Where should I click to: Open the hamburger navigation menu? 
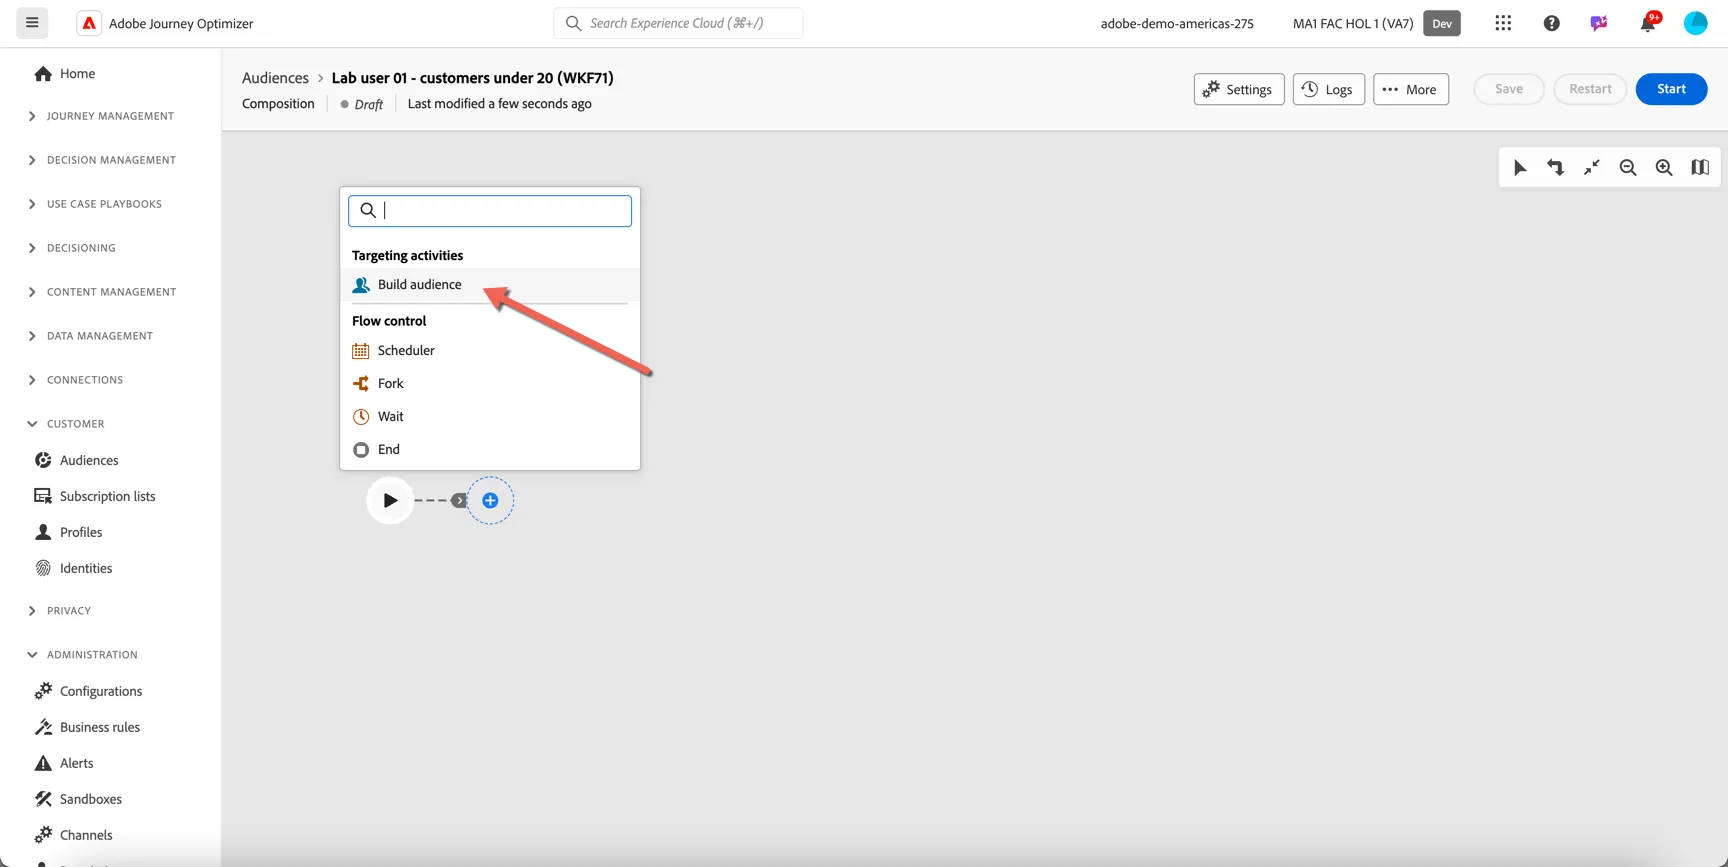click(x=32, y=23)
